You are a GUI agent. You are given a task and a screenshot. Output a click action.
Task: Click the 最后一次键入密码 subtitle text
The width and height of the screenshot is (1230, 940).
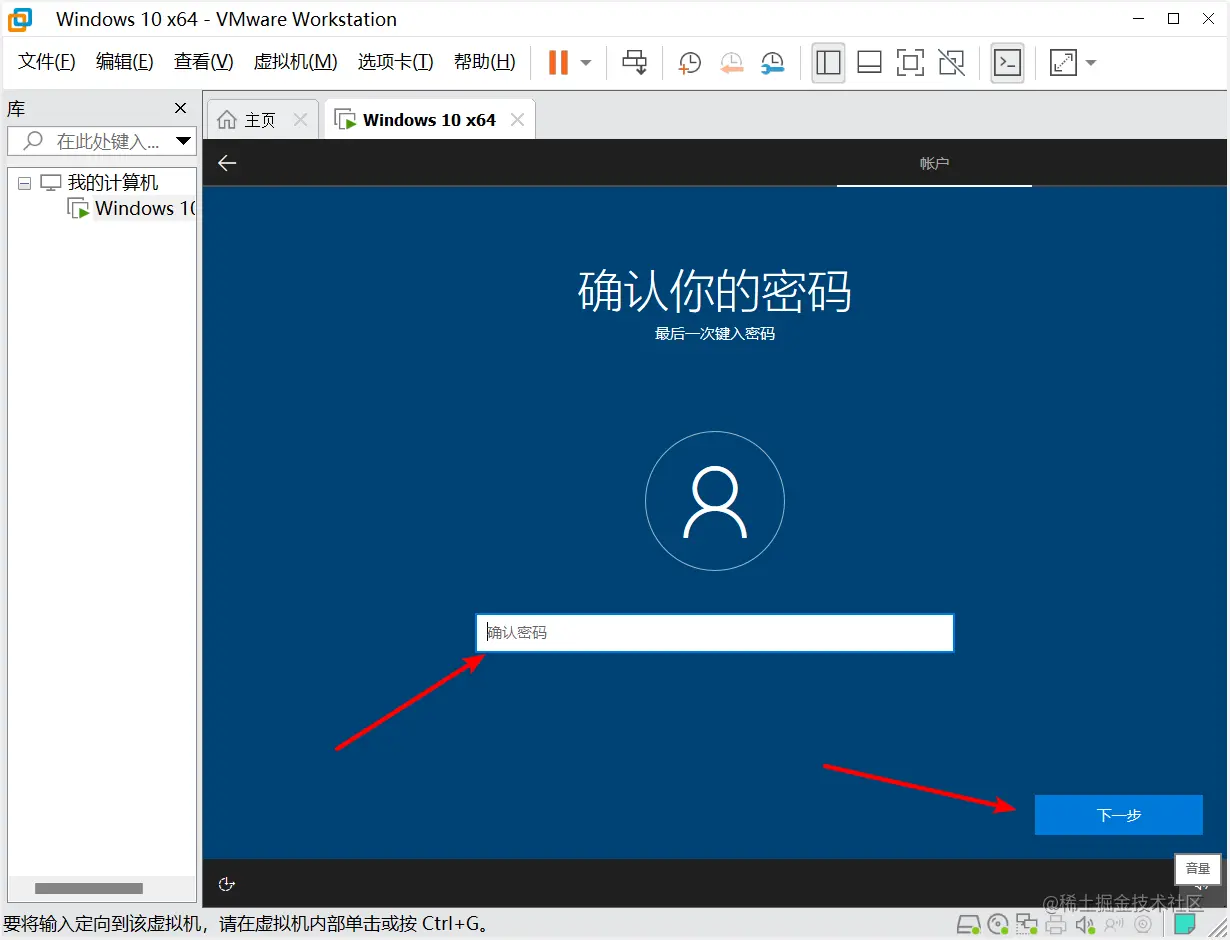(x=715, y=334)
